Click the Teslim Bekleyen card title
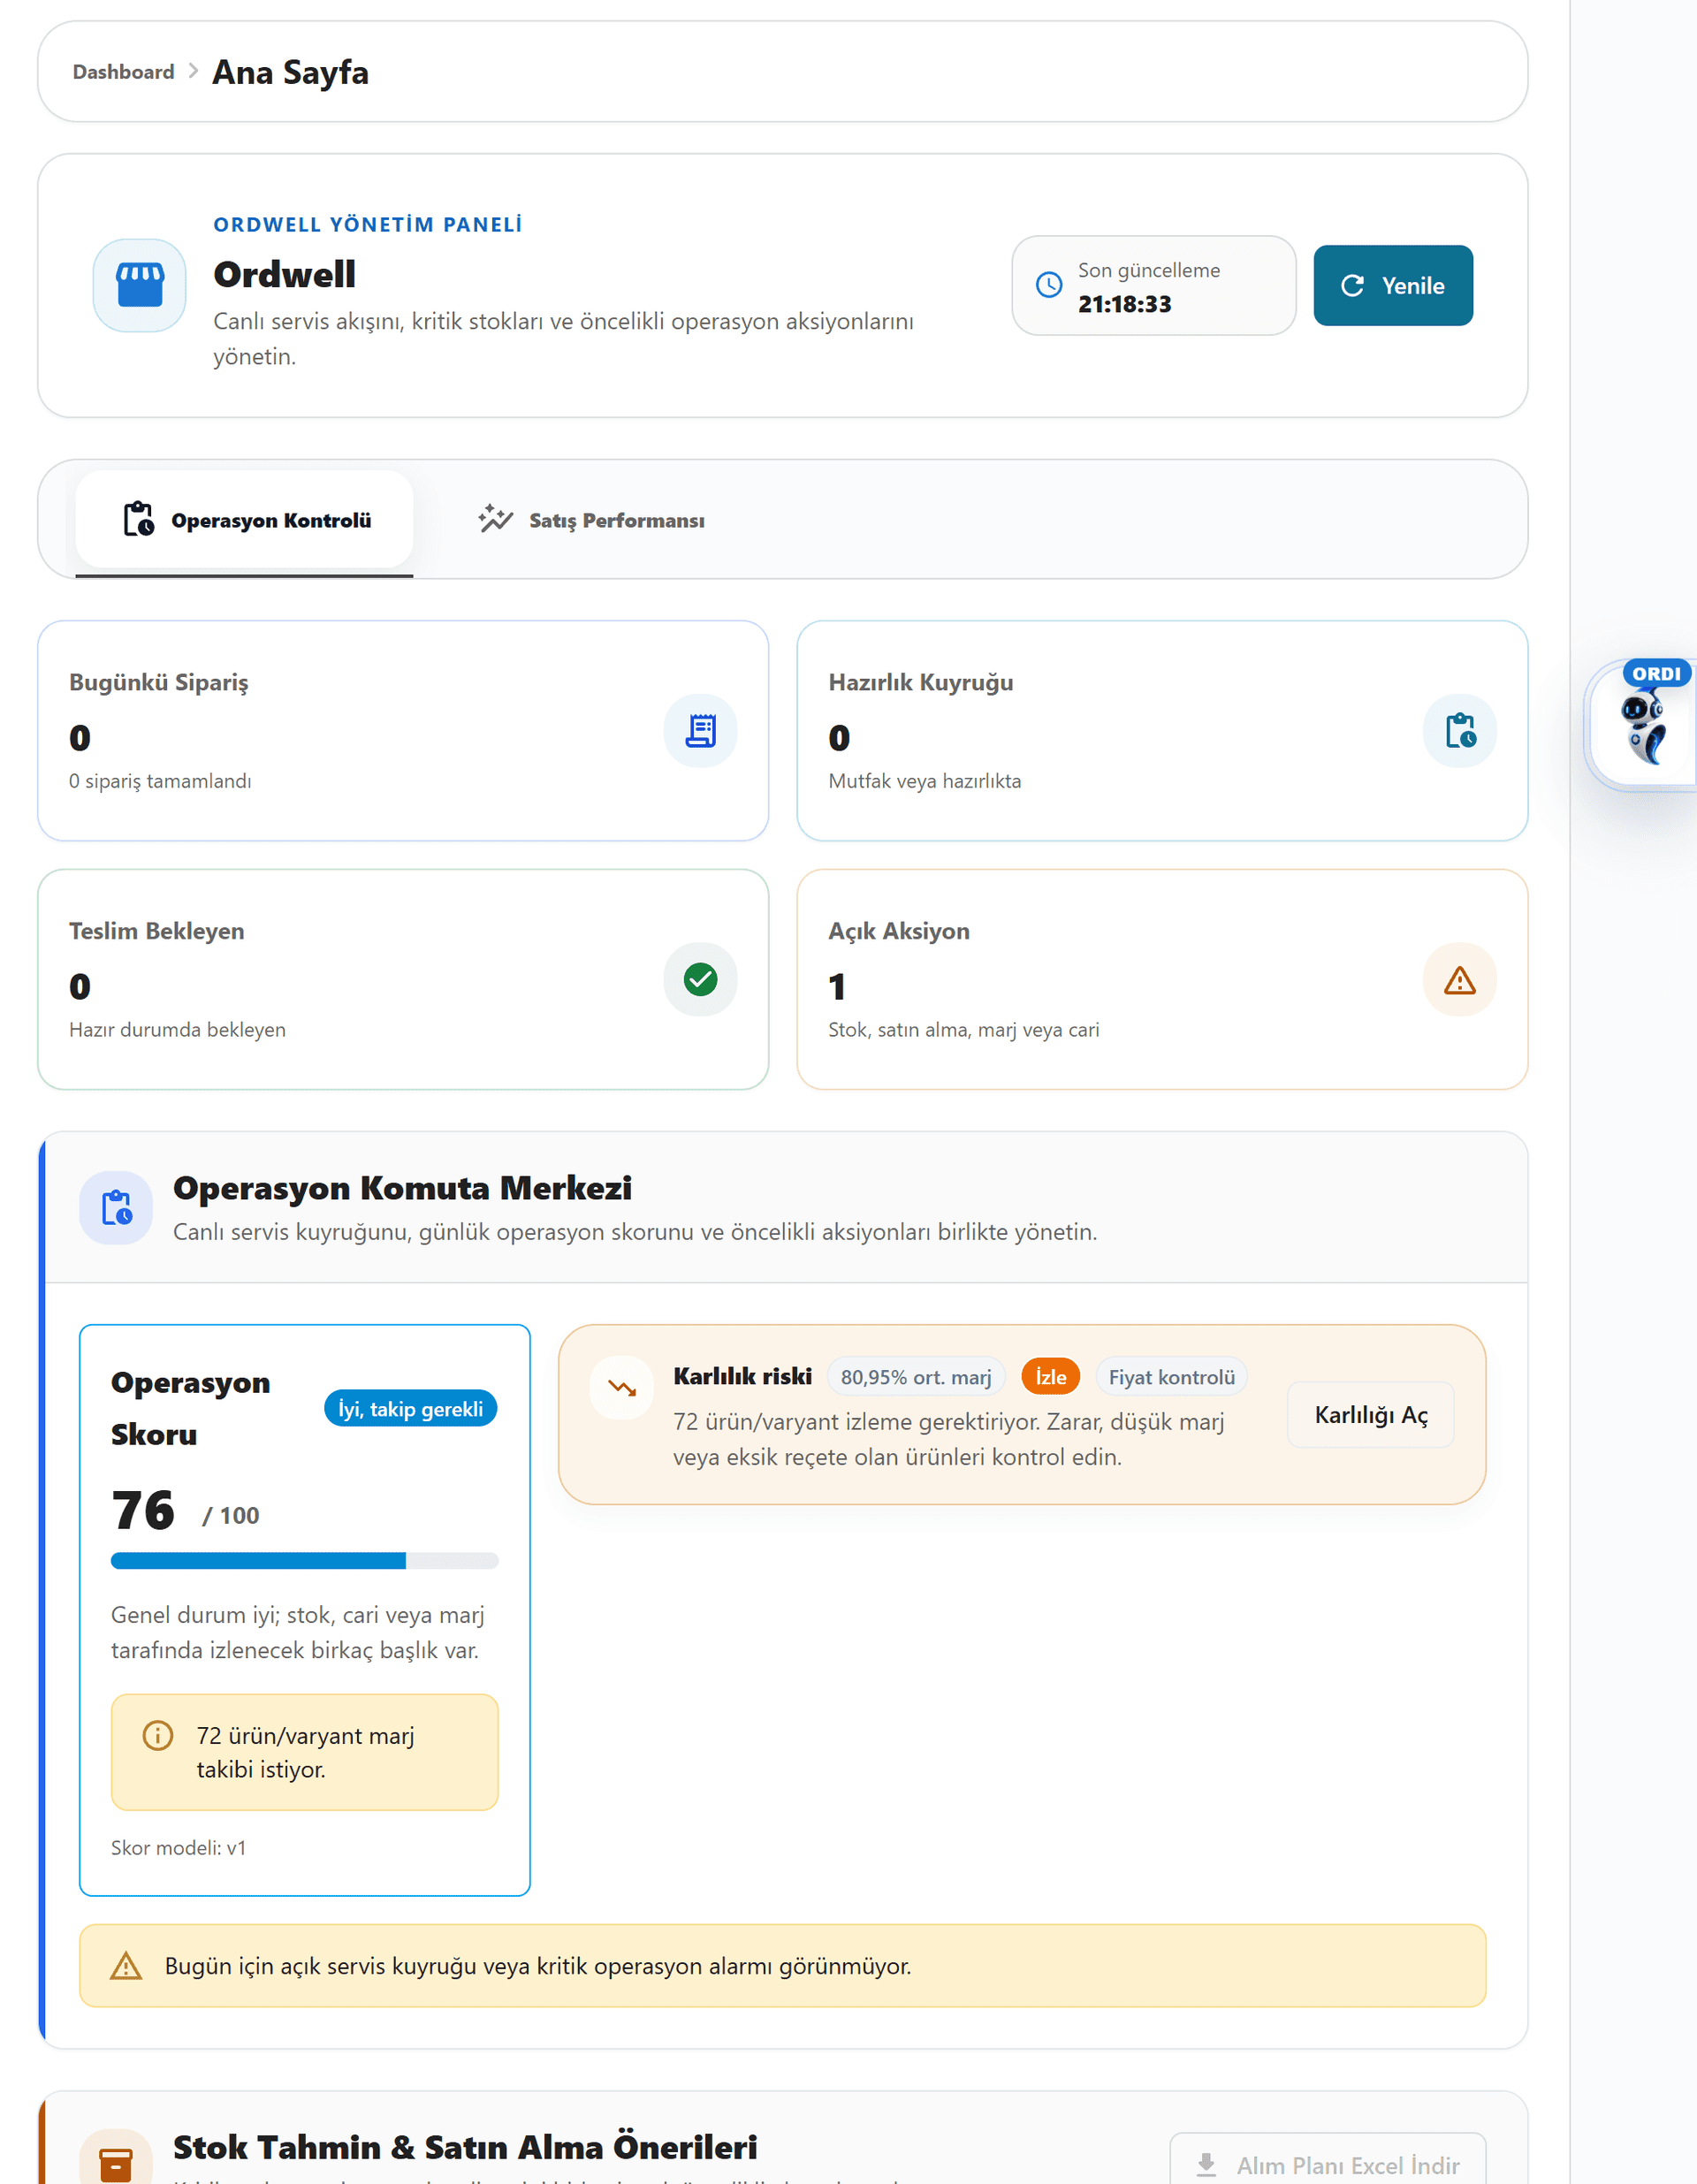The image size is (1697, 2184). [x=157, y=931]
